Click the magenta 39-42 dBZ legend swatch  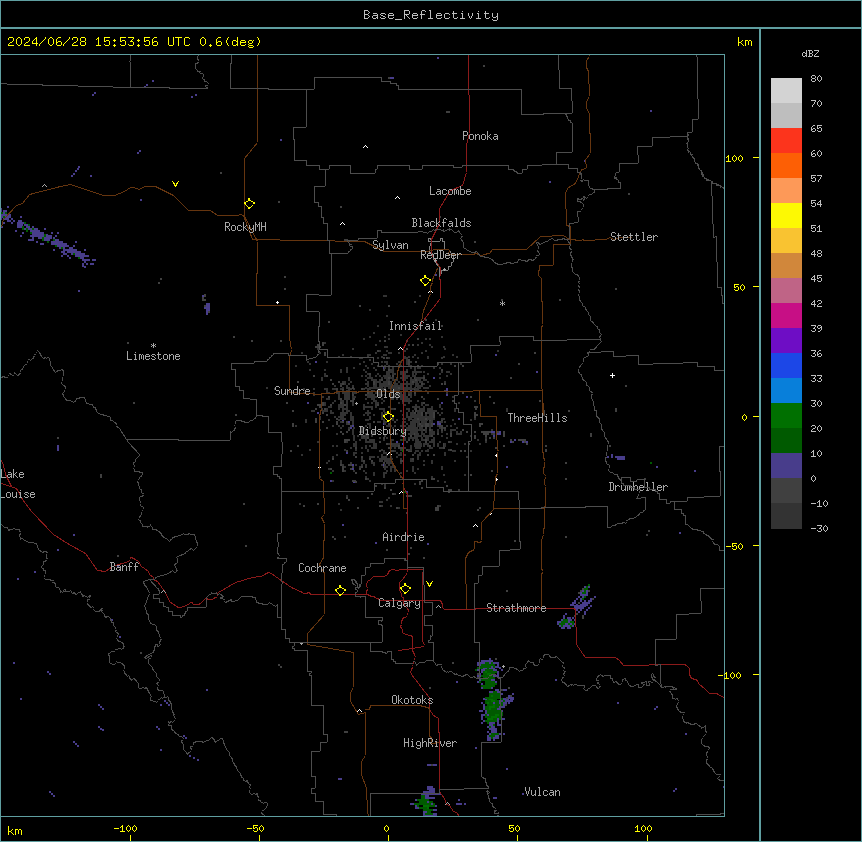(x=786, y=315)
